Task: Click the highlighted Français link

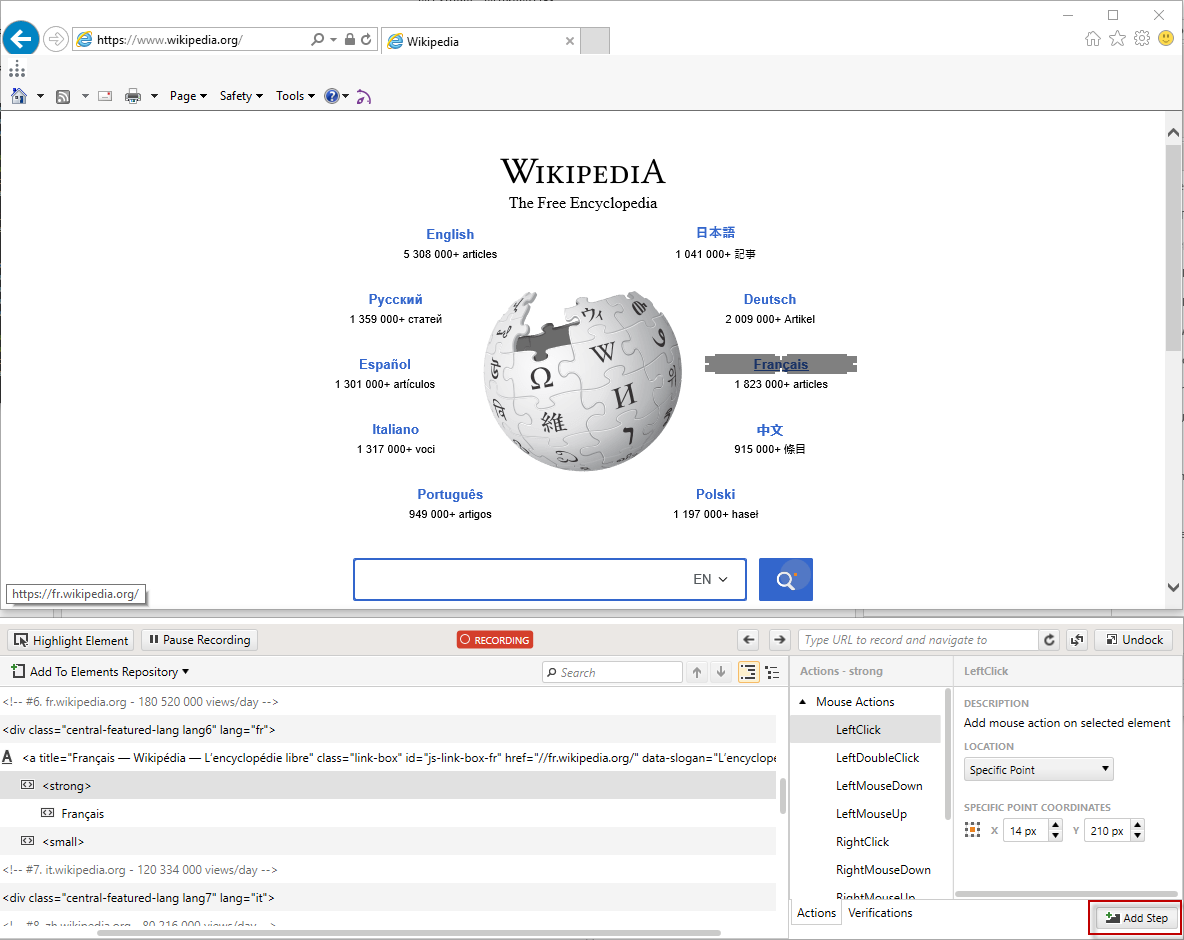Action: point(781,364)
